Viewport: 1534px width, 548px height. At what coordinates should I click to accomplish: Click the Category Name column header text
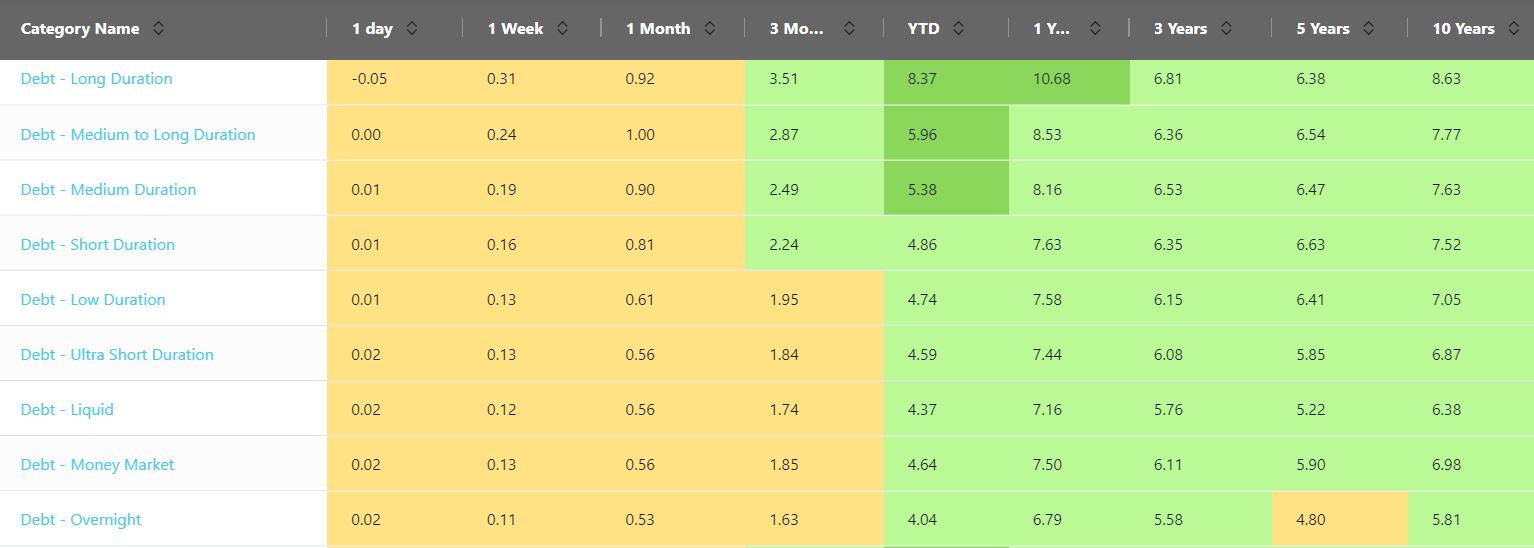[x=80, y=29]
